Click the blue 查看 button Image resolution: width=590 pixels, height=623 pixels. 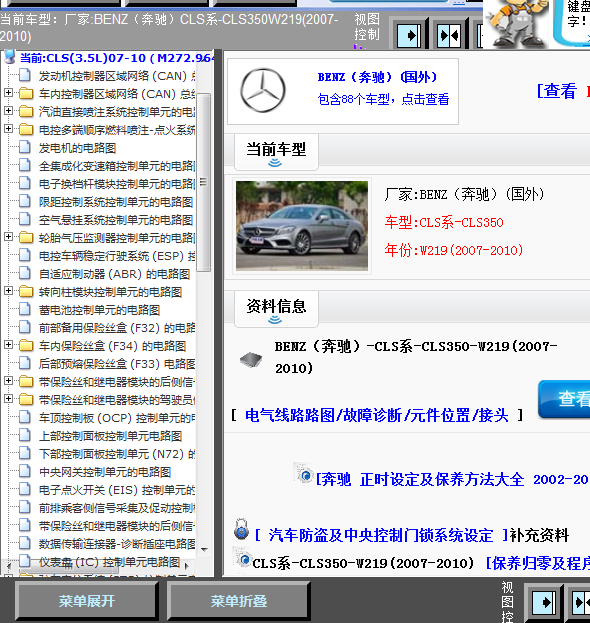pos(565,399)
